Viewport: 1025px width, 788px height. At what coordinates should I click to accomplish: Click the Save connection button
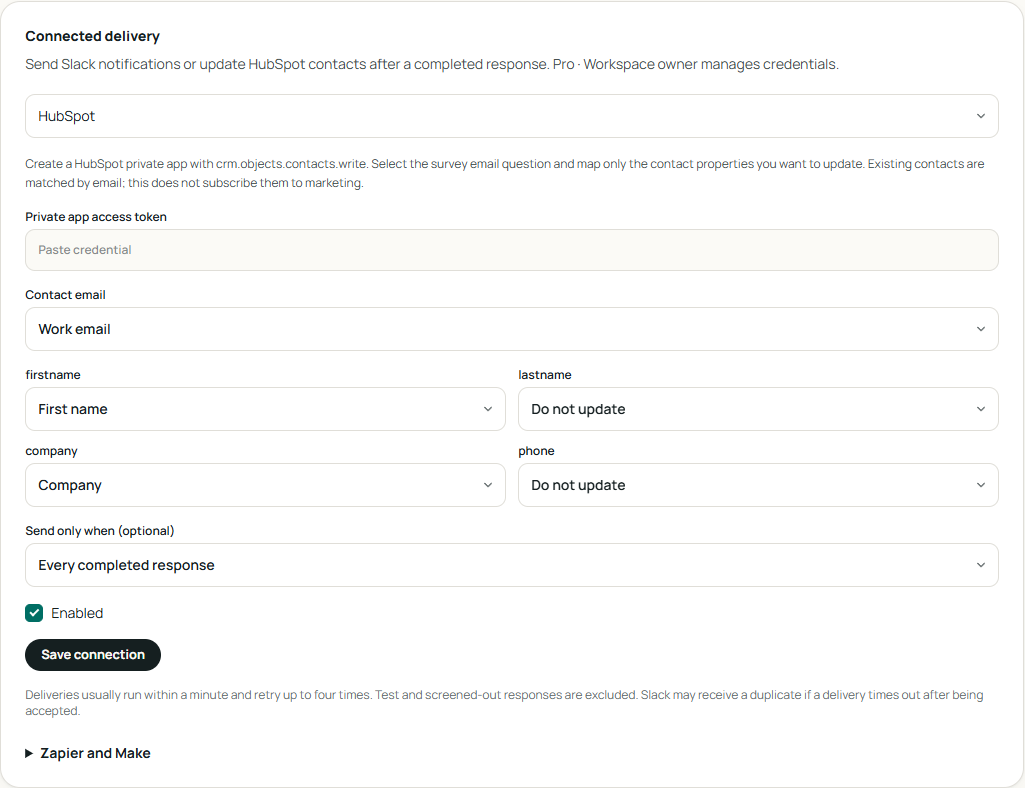pos(93,655)
